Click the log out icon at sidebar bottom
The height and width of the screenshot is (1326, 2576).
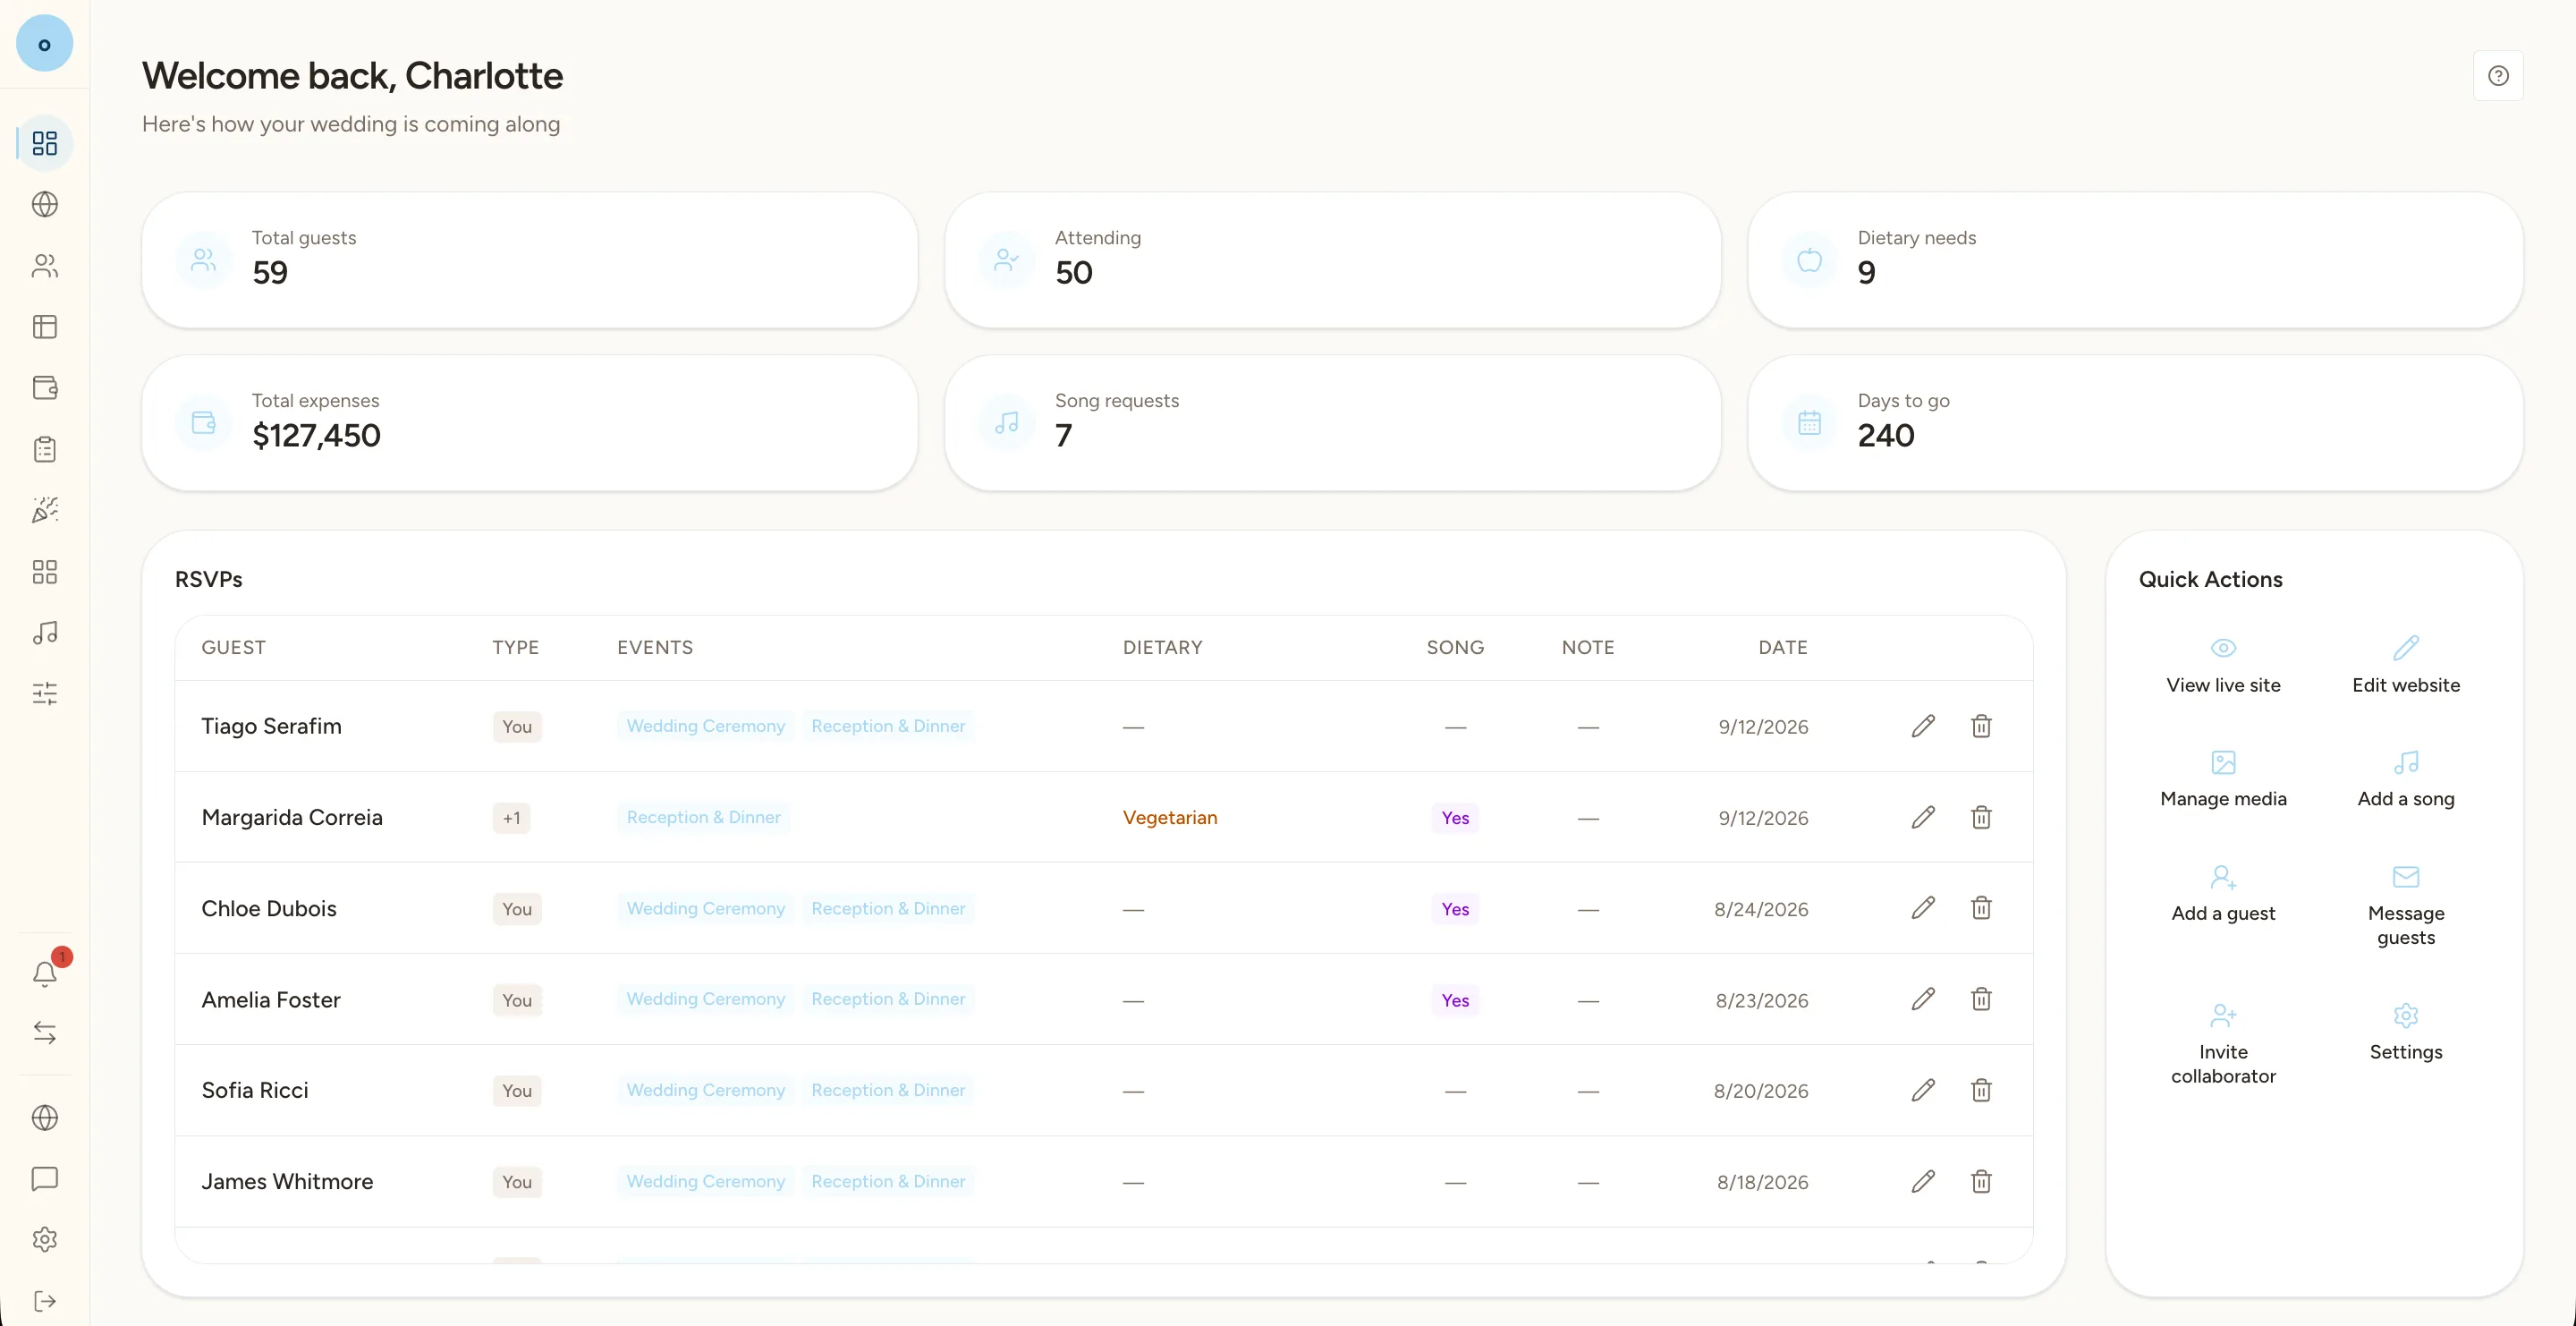pyautogui.click(x=45, y=1300)
